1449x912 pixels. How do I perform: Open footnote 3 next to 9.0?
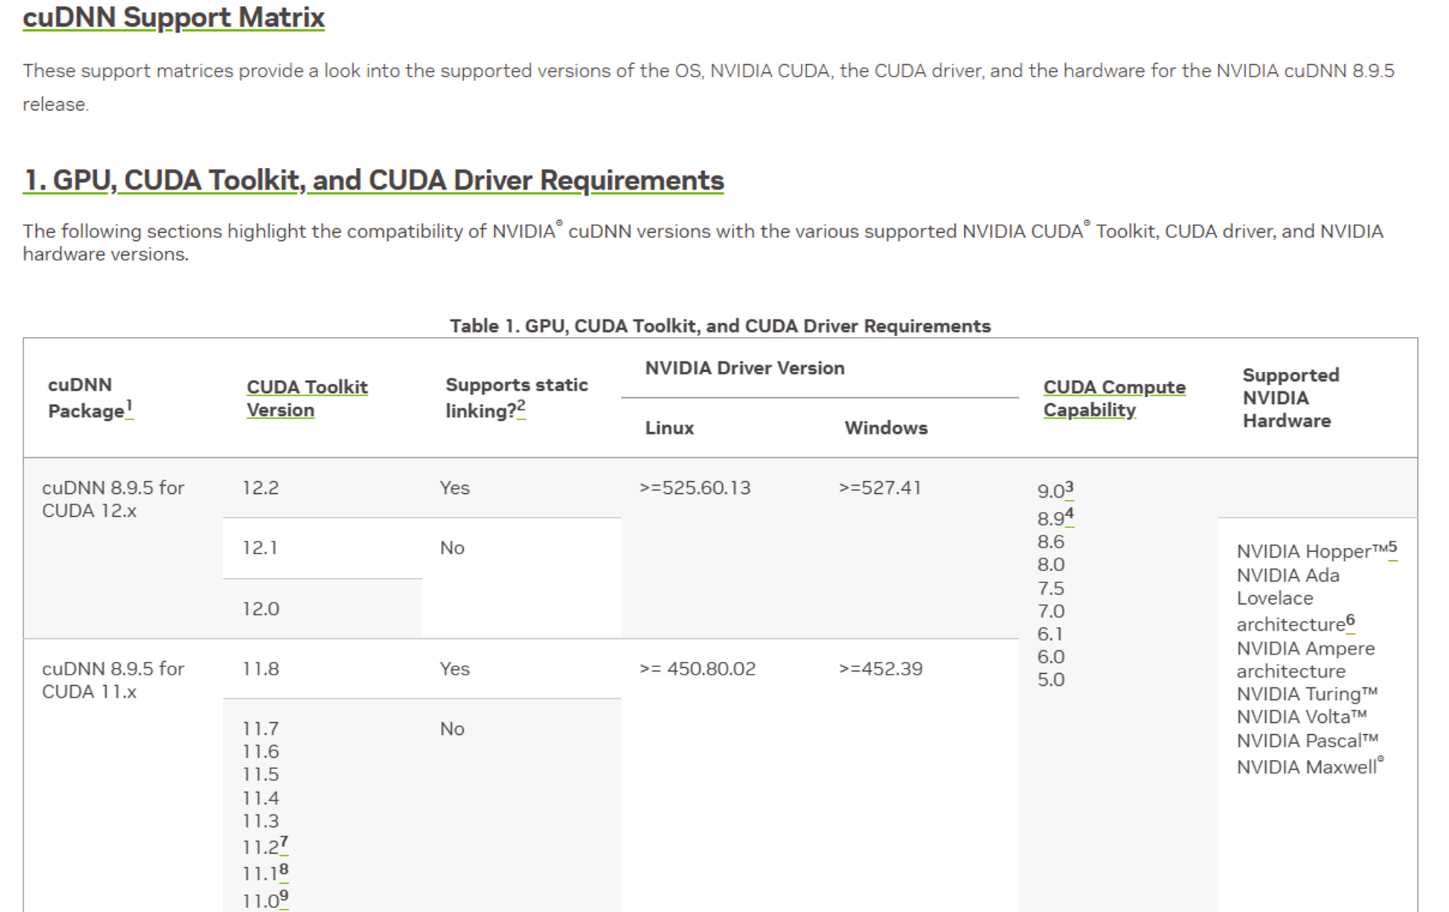(1069, 487)
